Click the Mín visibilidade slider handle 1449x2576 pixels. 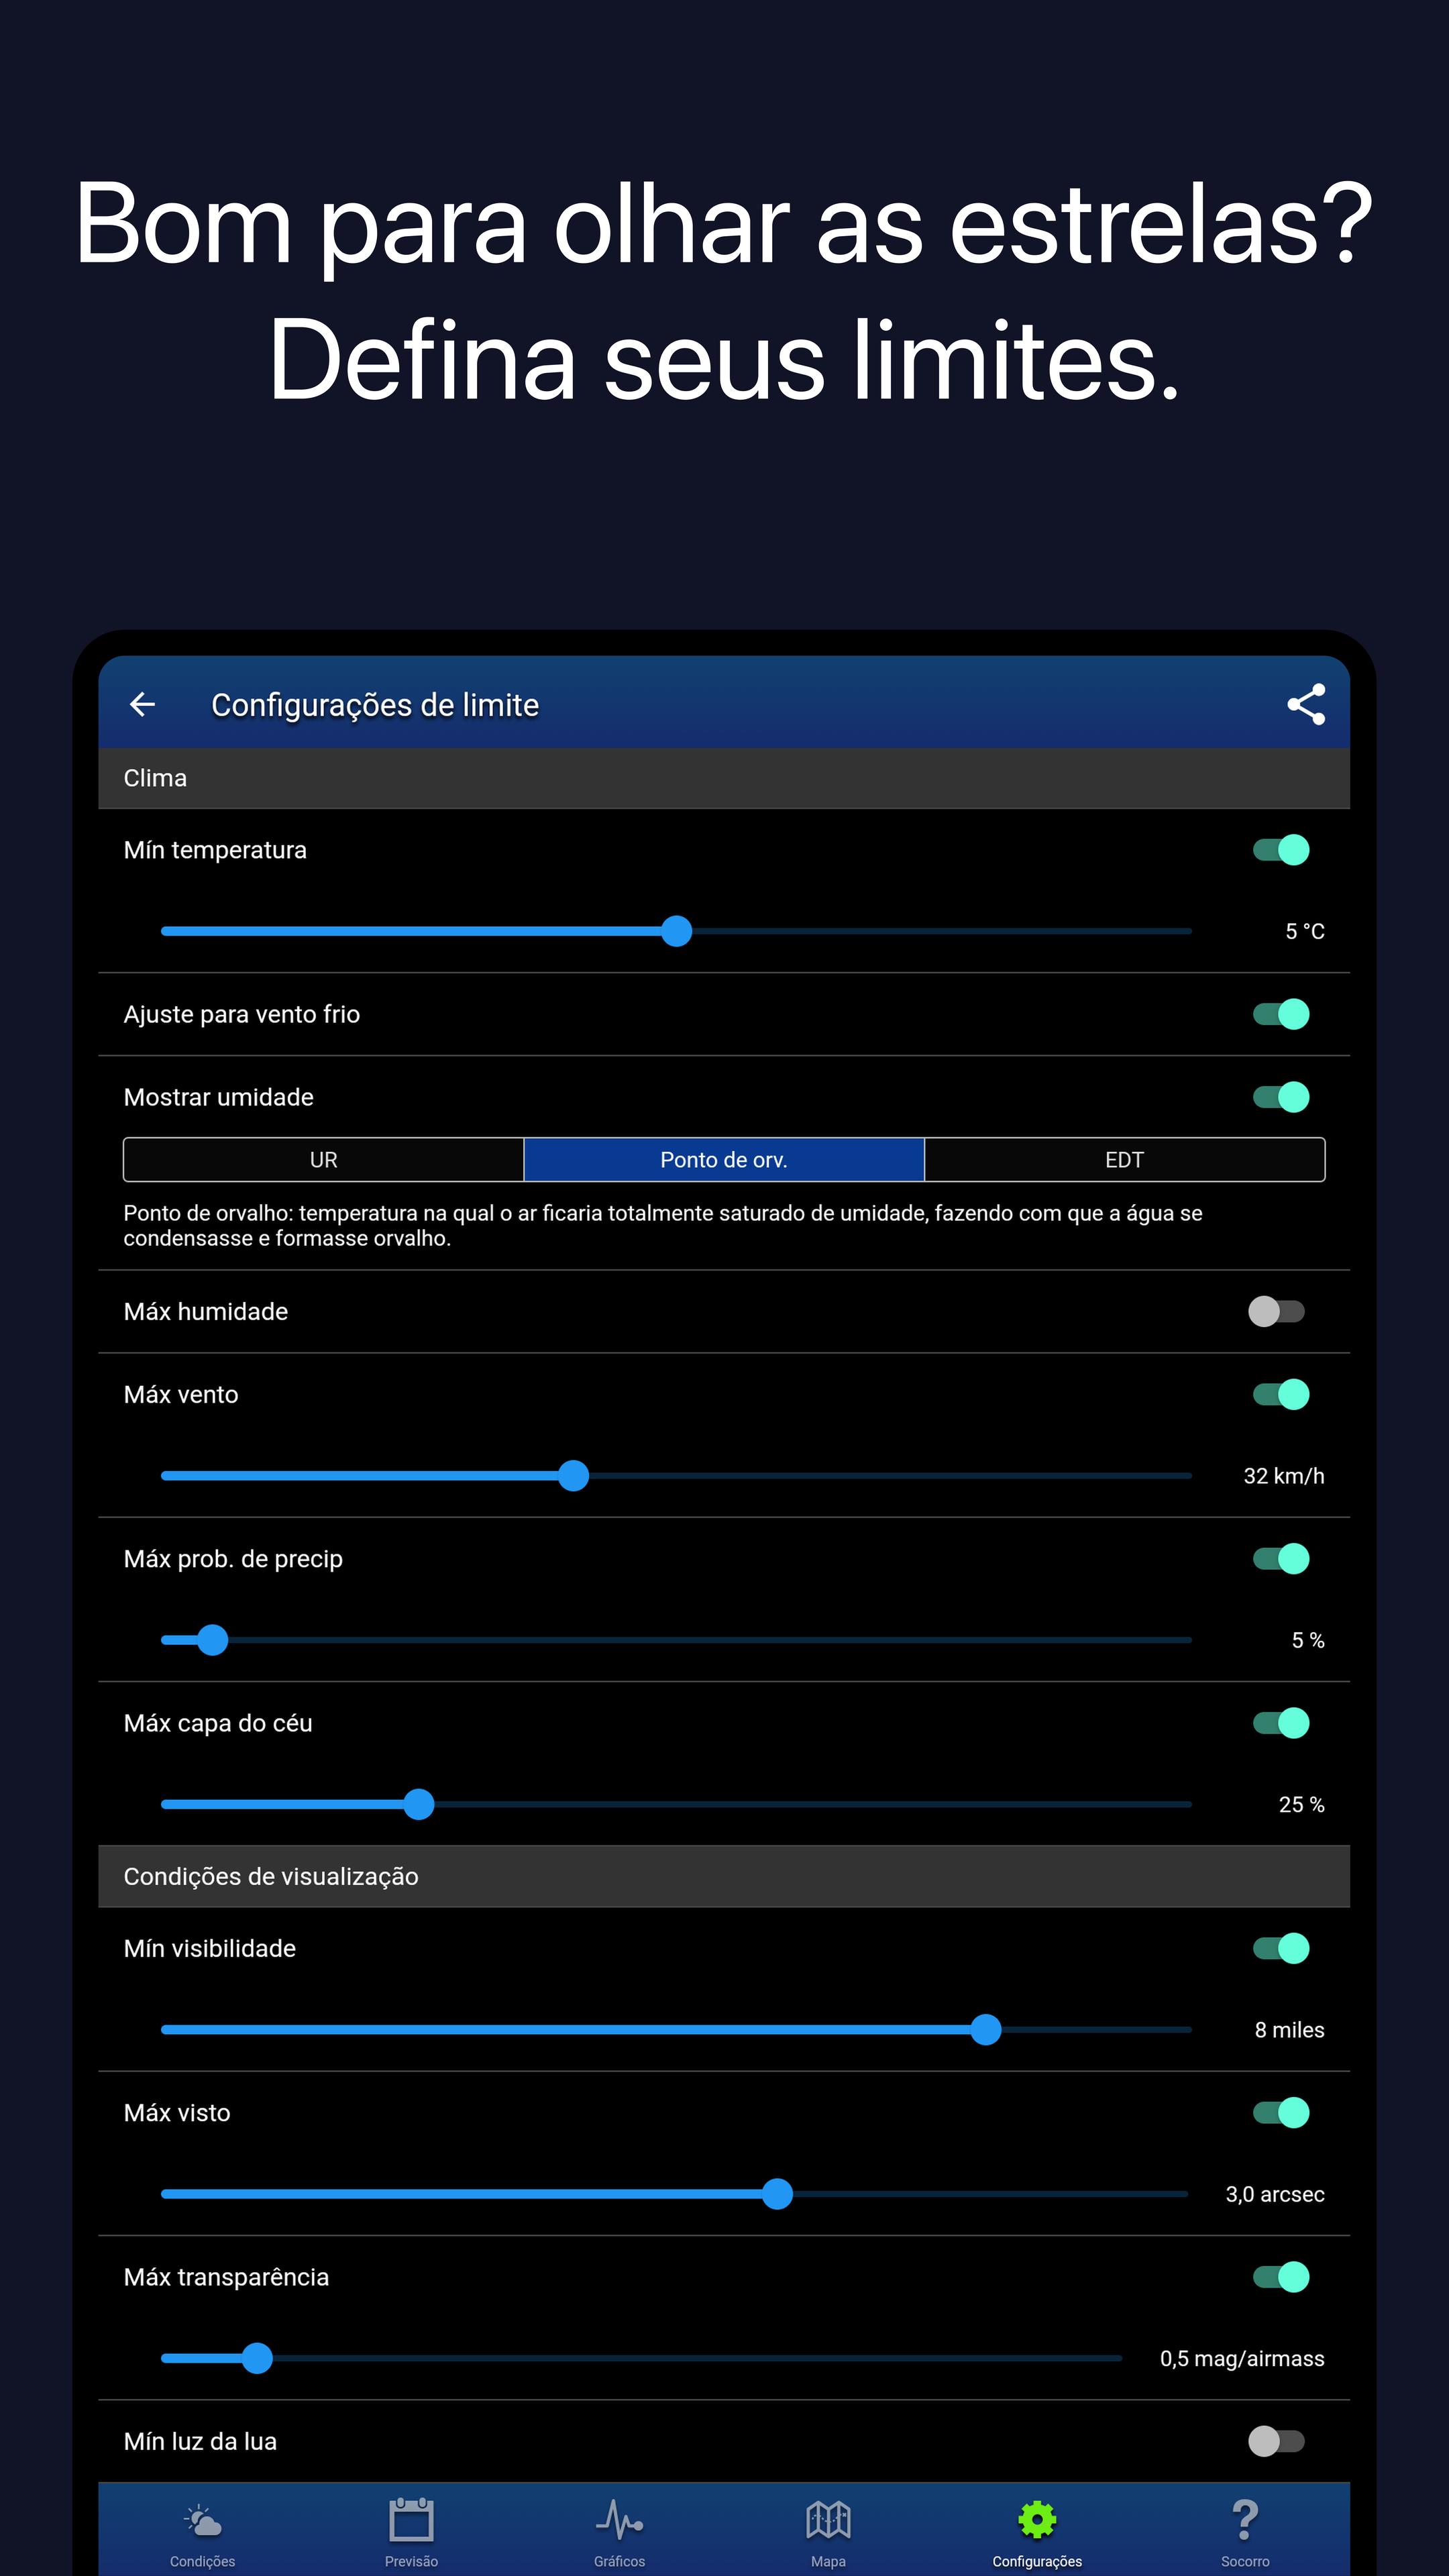tap(986, 2030)
